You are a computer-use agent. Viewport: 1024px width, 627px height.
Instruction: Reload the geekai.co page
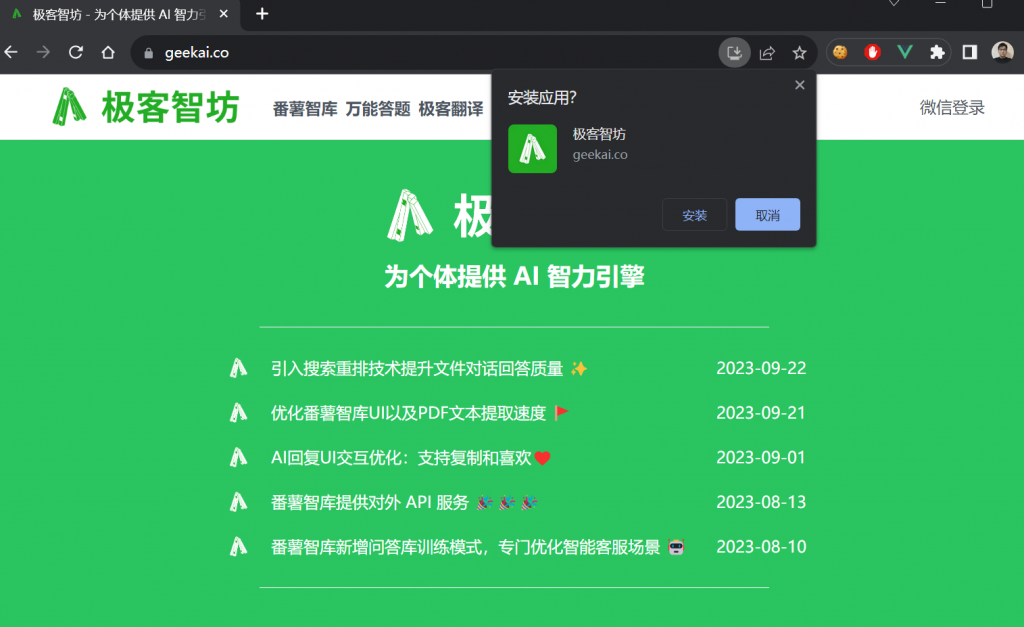pos(76,52)
